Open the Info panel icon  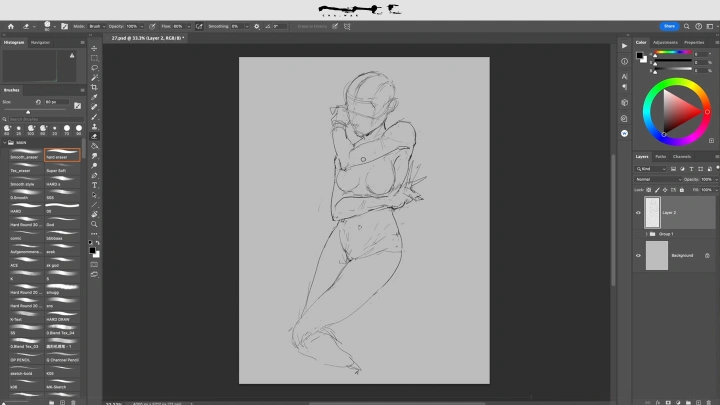coord(624,62)
